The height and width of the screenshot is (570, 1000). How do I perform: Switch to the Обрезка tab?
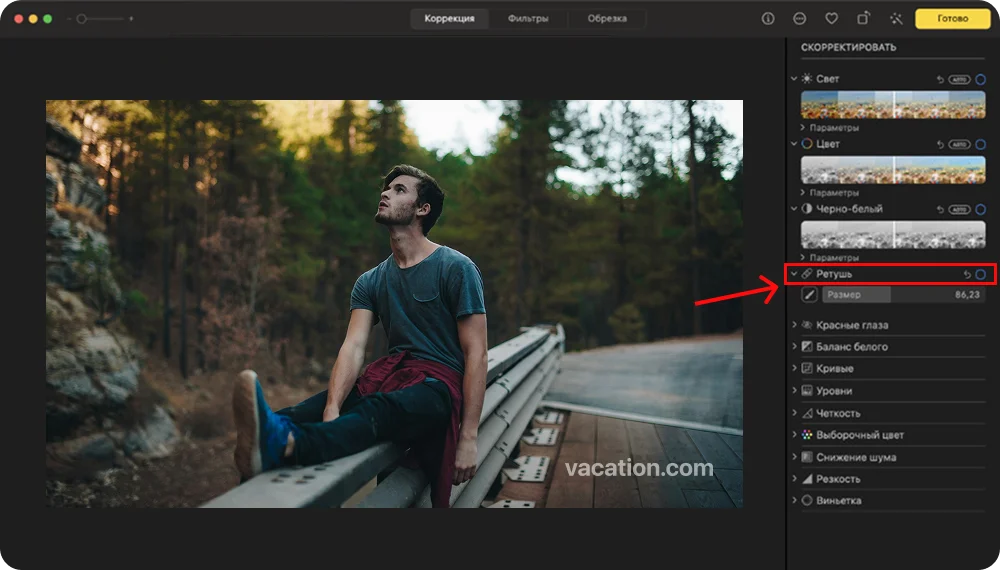(x=607, y=19)
